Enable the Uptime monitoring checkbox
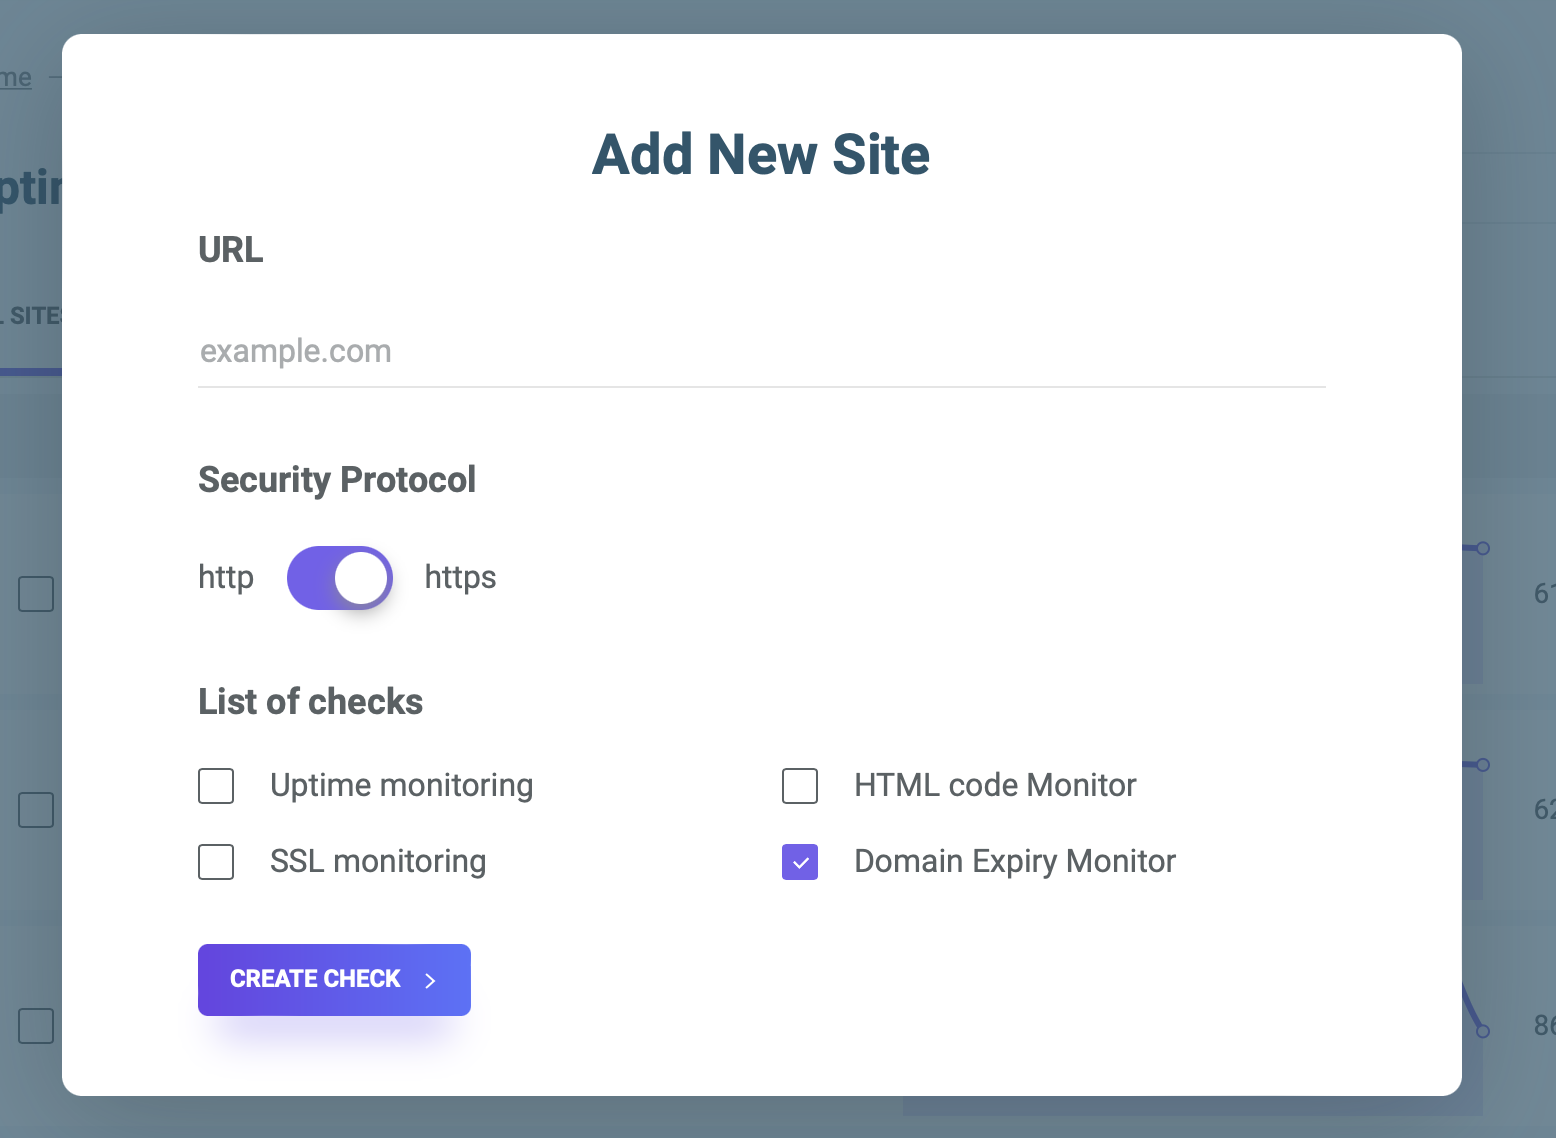The height and width of the screenshot is (1138, 1556). click(216, 786)
